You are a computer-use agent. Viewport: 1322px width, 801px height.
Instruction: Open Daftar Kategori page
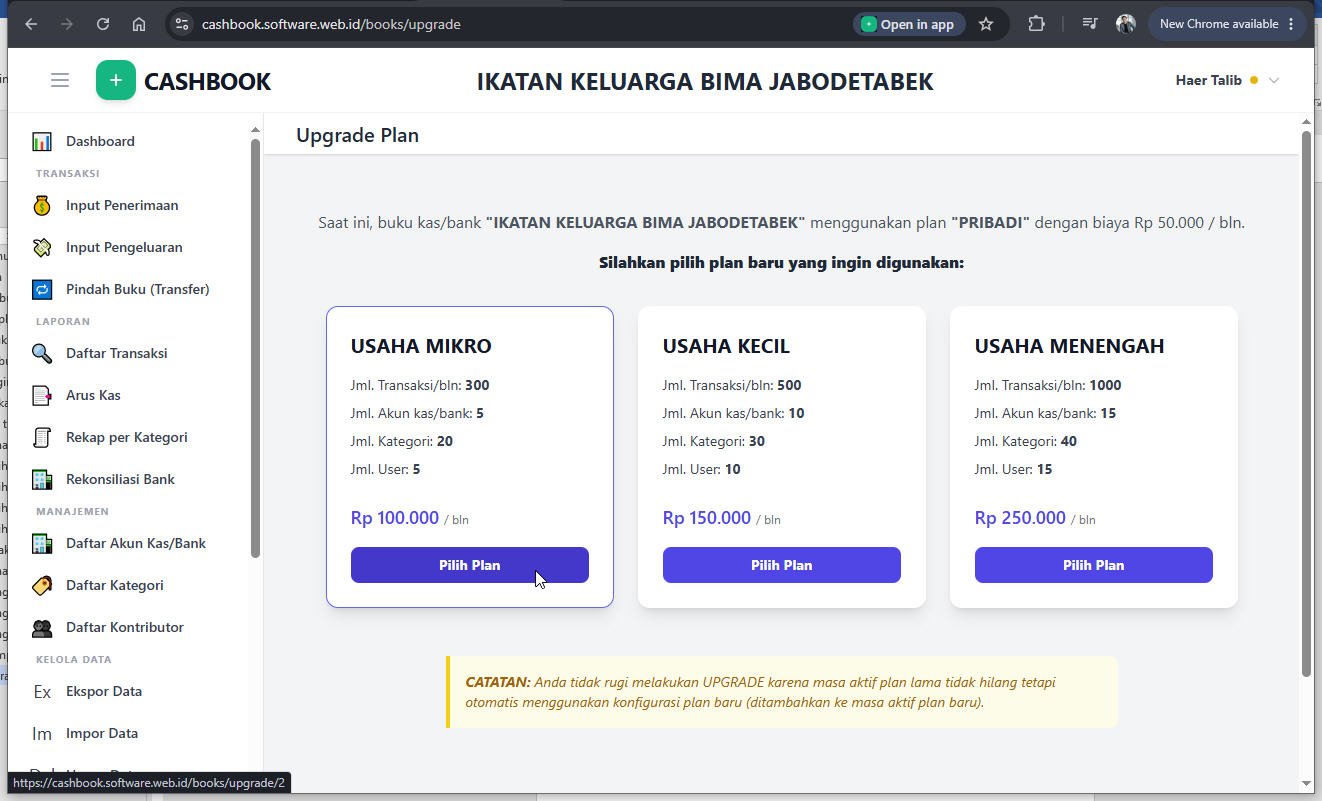click(x=115, y=585)
